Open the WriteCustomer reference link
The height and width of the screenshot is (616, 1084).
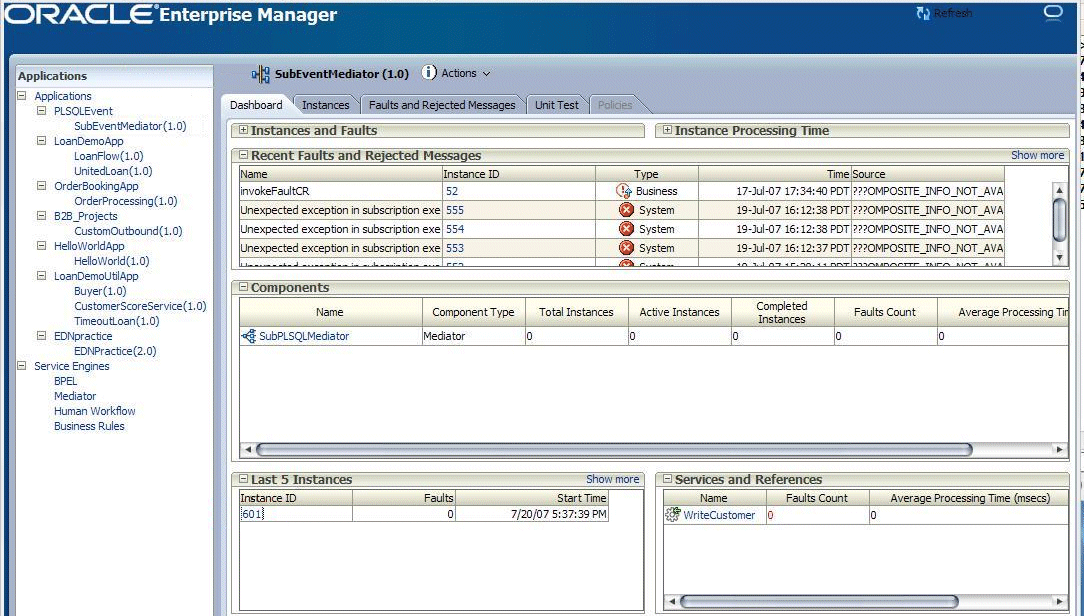pyautogui.click(x=719, y=515)
